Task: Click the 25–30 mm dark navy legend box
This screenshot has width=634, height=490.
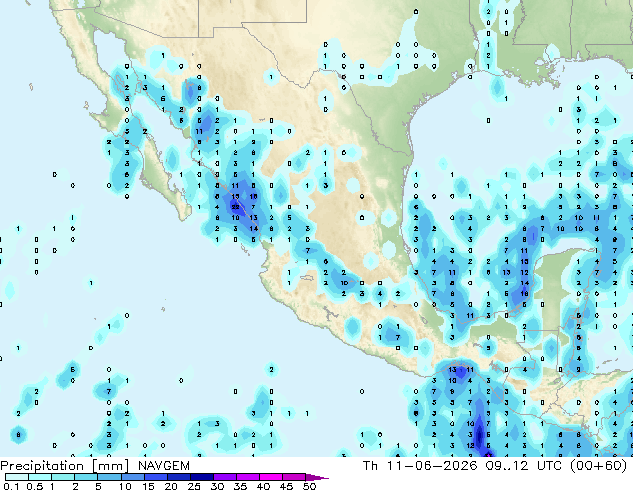Action: (x=202, y=477)
